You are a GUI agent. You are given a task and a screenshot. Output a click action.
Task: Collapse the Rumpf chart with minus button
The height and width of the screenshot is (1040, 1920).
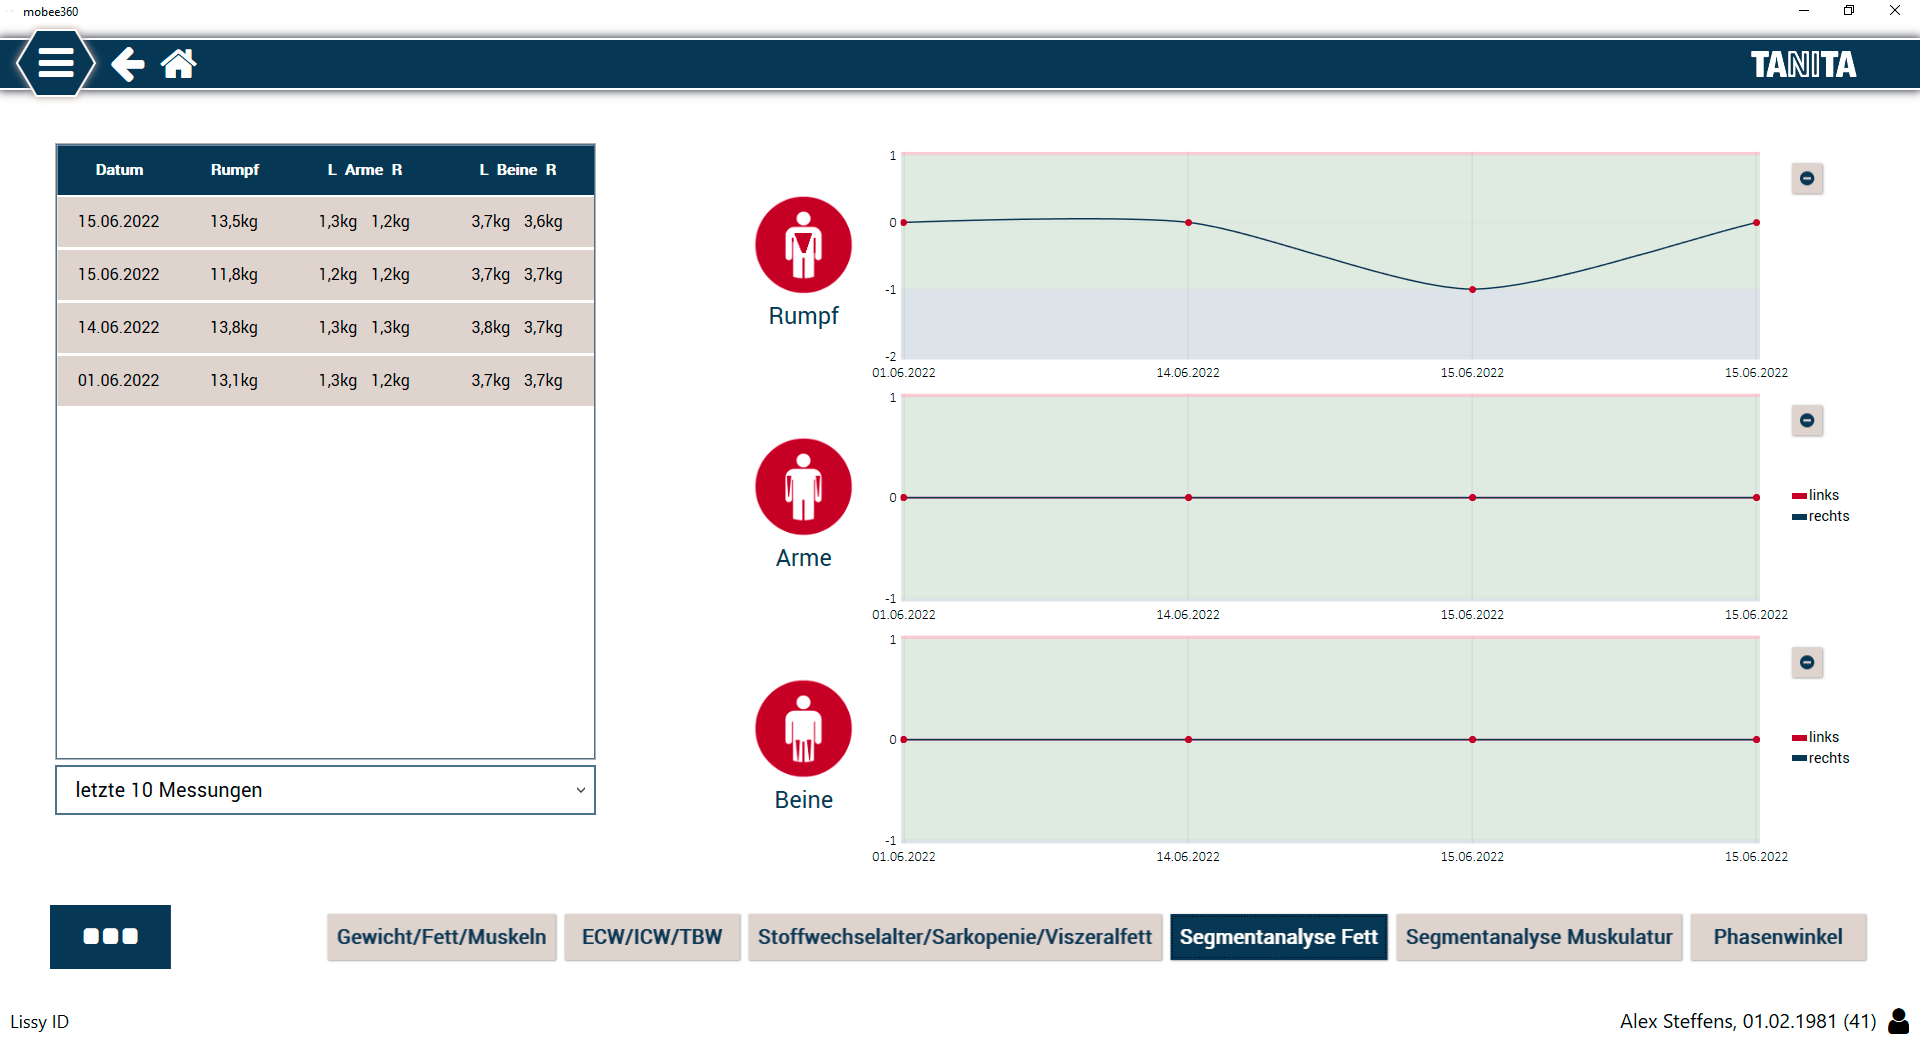tap(1806, 179)
